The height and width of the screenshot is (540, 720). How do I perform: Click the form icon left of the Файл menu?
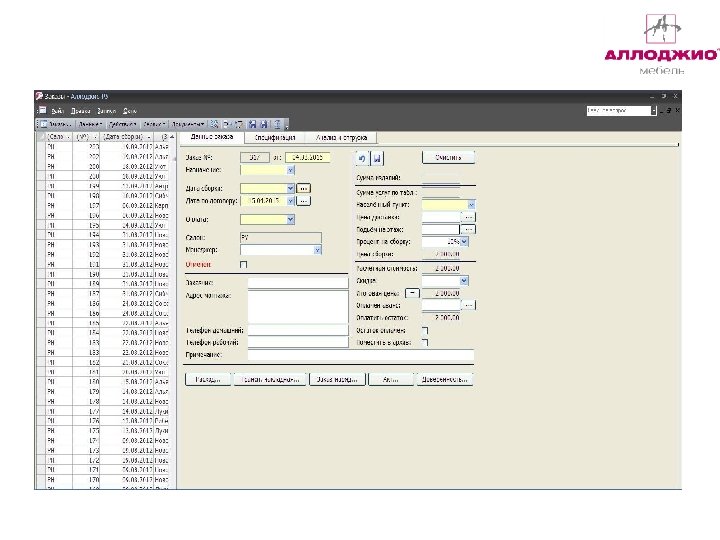pos(42,110)
